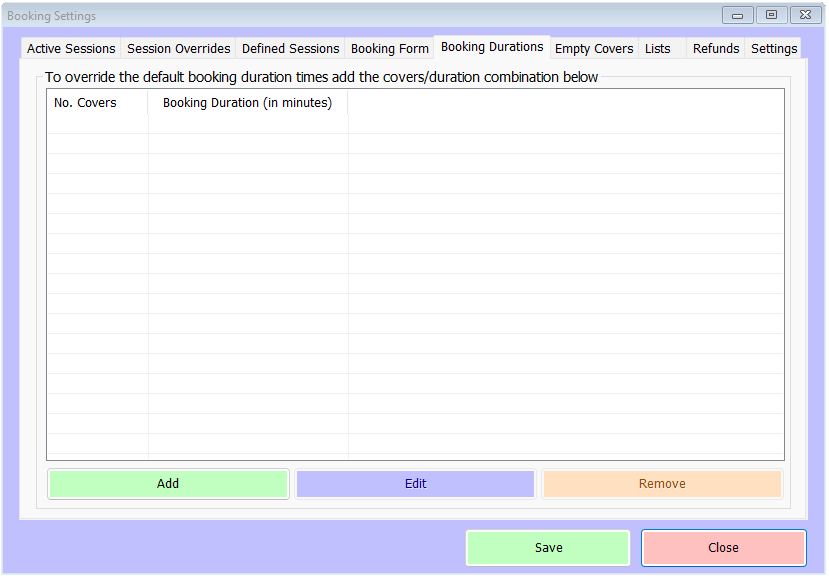
Task: Click the Edit button
Action: click(415, 484)
